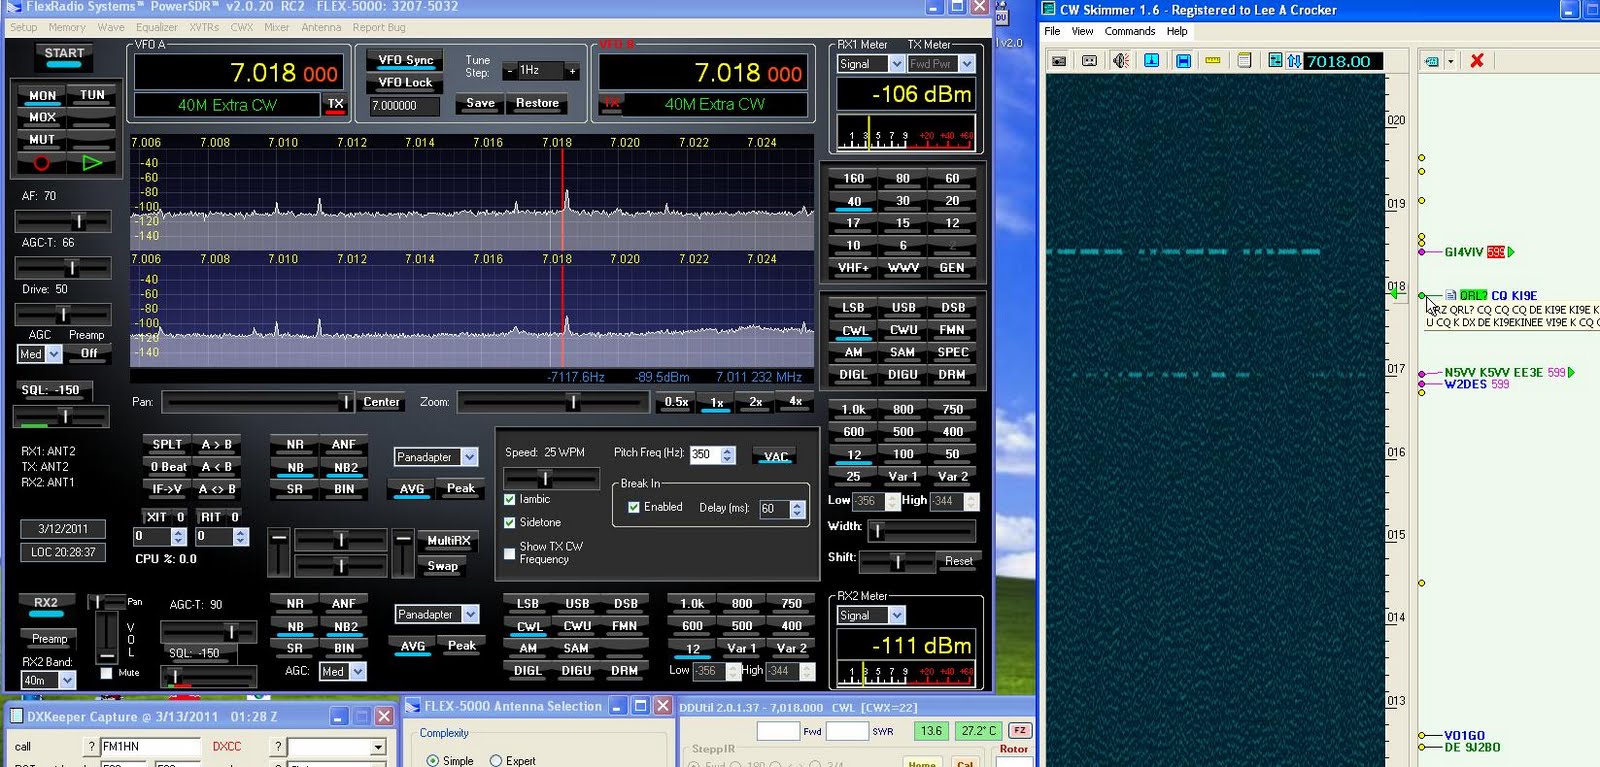Click the call field containing FM1HN
Viewport: 1600px width, 767px height.
point(150,746)
